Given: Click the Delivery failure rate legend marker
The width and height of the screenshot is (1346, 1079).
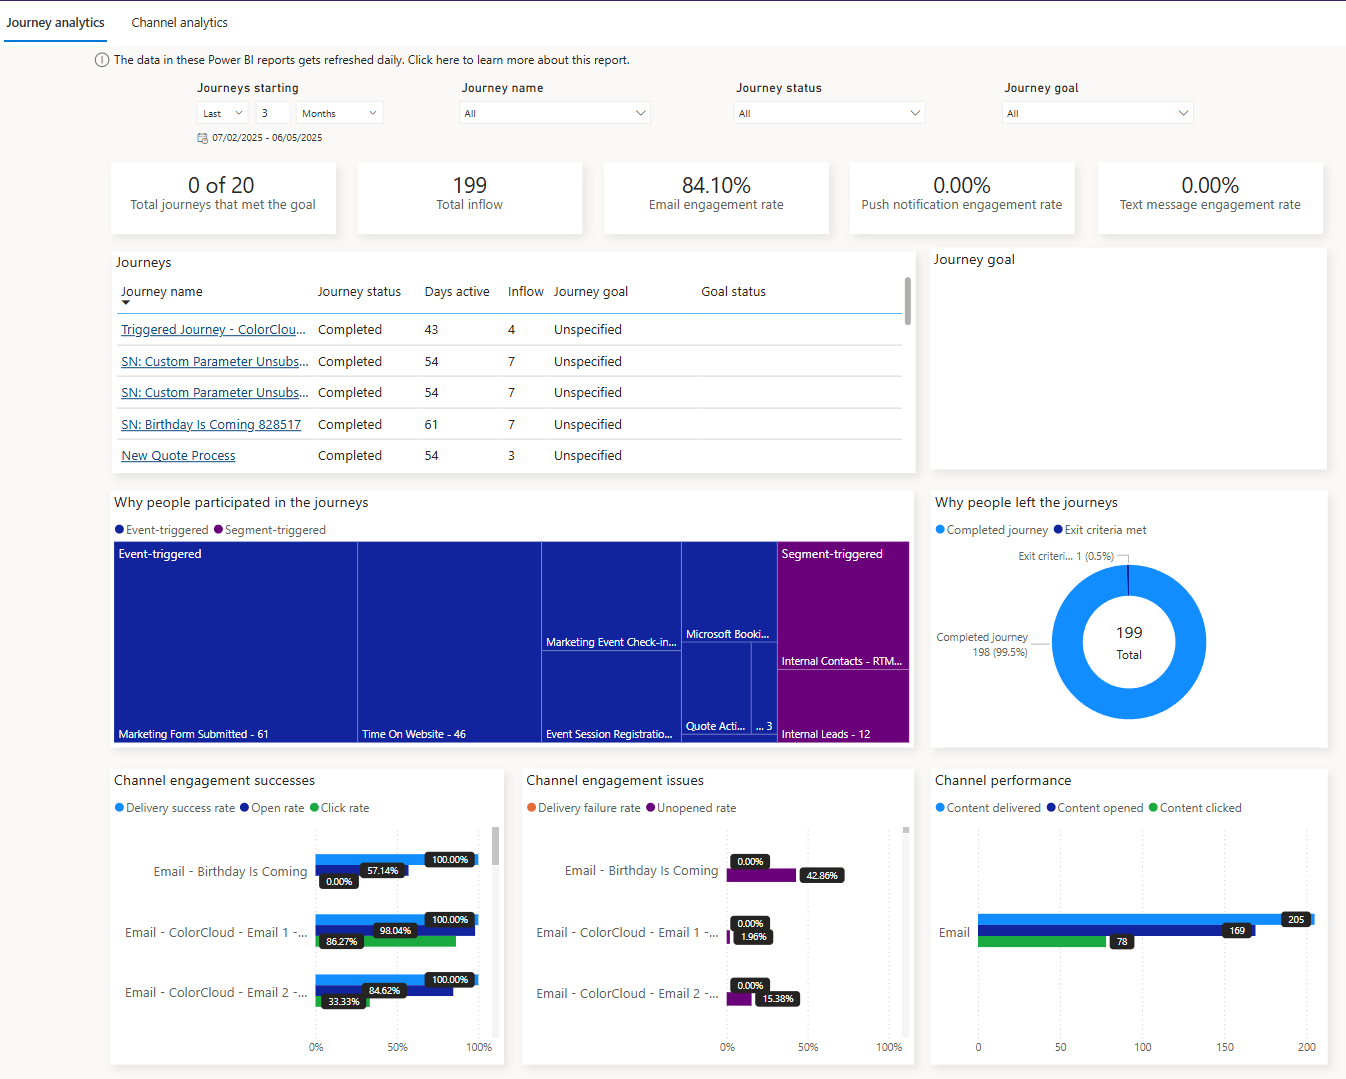Looking at the screenshot, I should click(x=532, y=808).
